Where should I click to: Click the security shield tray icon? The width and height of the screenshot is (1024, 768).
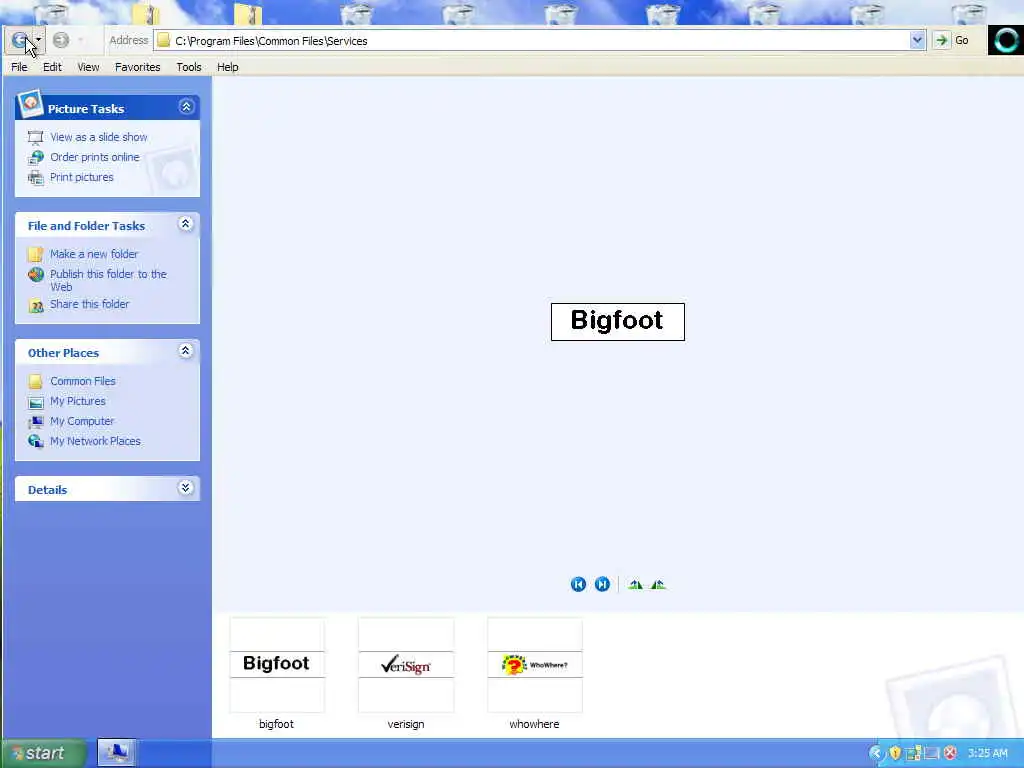[x=895, y=753]
